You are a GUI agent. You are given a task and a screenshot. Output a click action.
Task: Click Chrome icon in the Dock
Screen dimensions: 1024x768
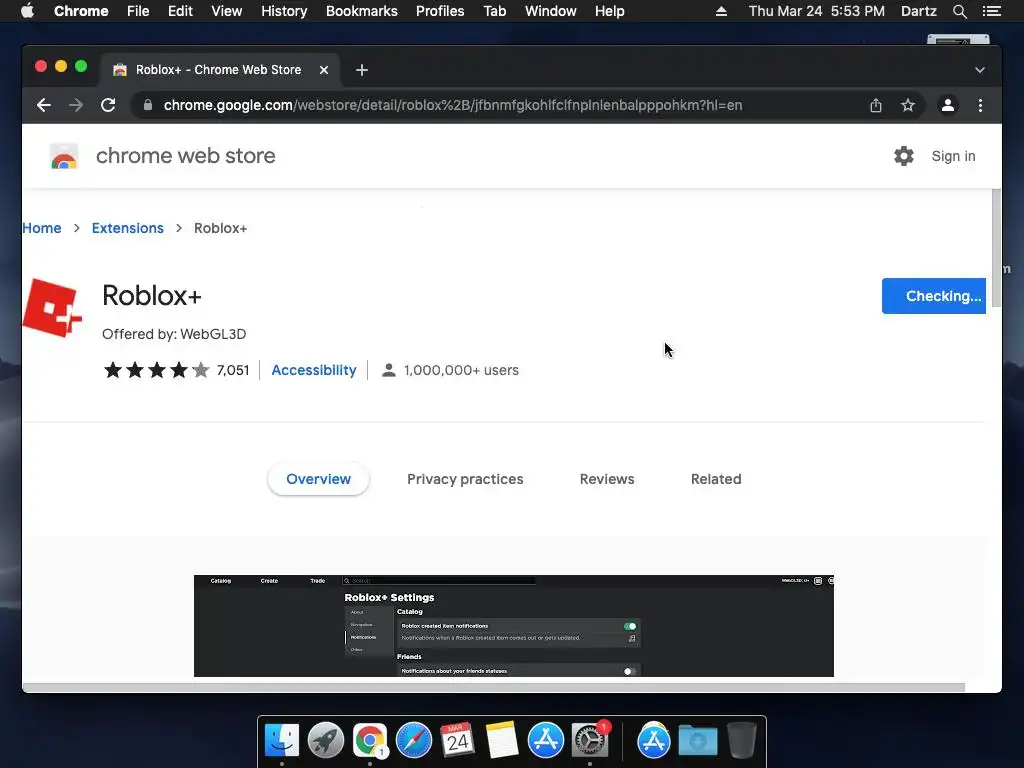click(370, 741)
